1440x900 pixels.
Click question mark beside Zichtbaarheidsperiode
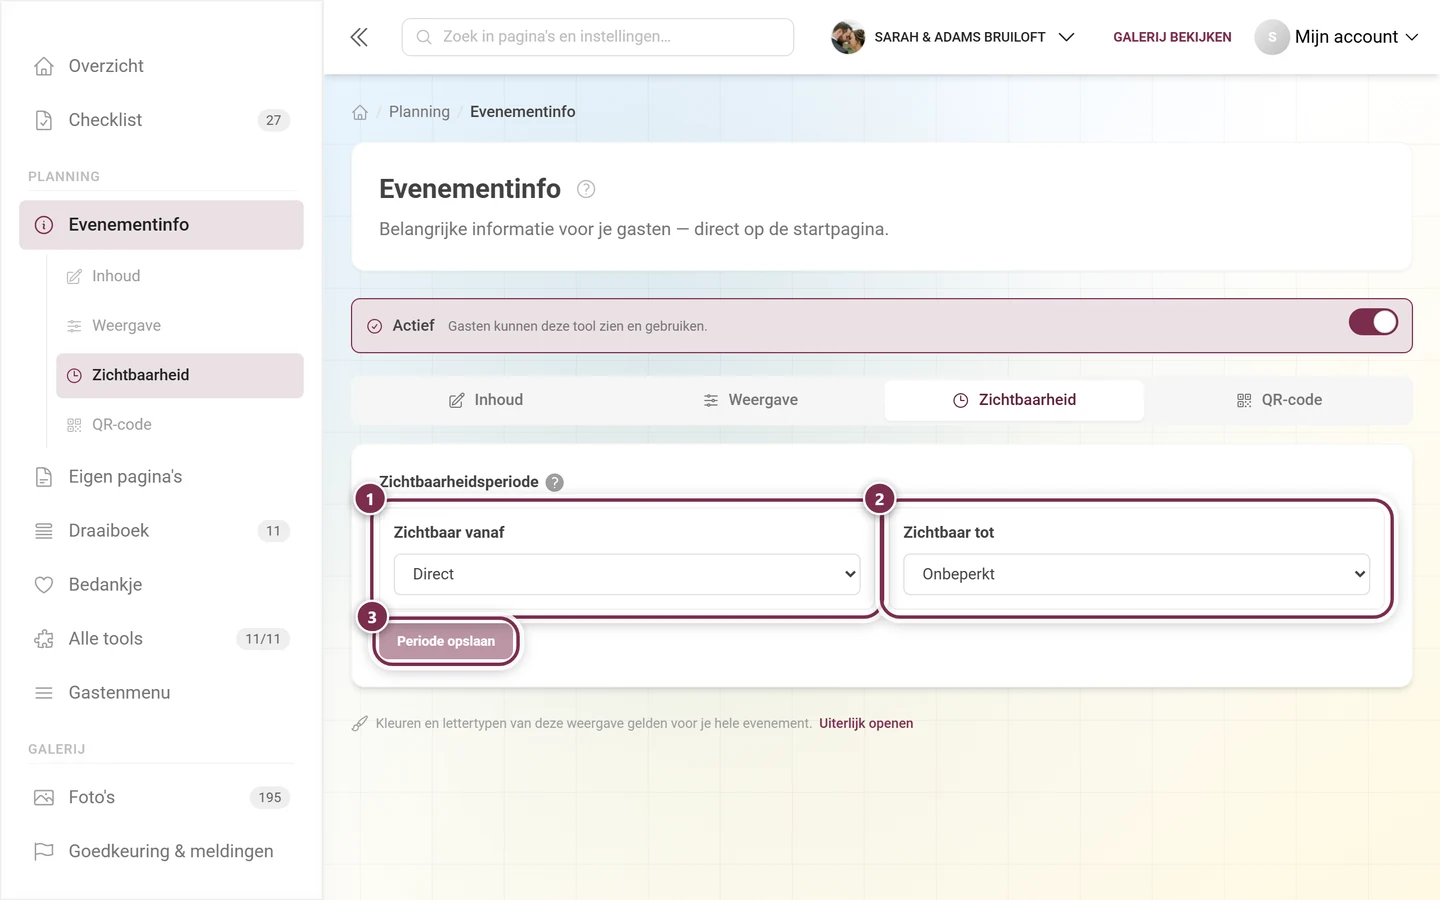click(555, 482)
